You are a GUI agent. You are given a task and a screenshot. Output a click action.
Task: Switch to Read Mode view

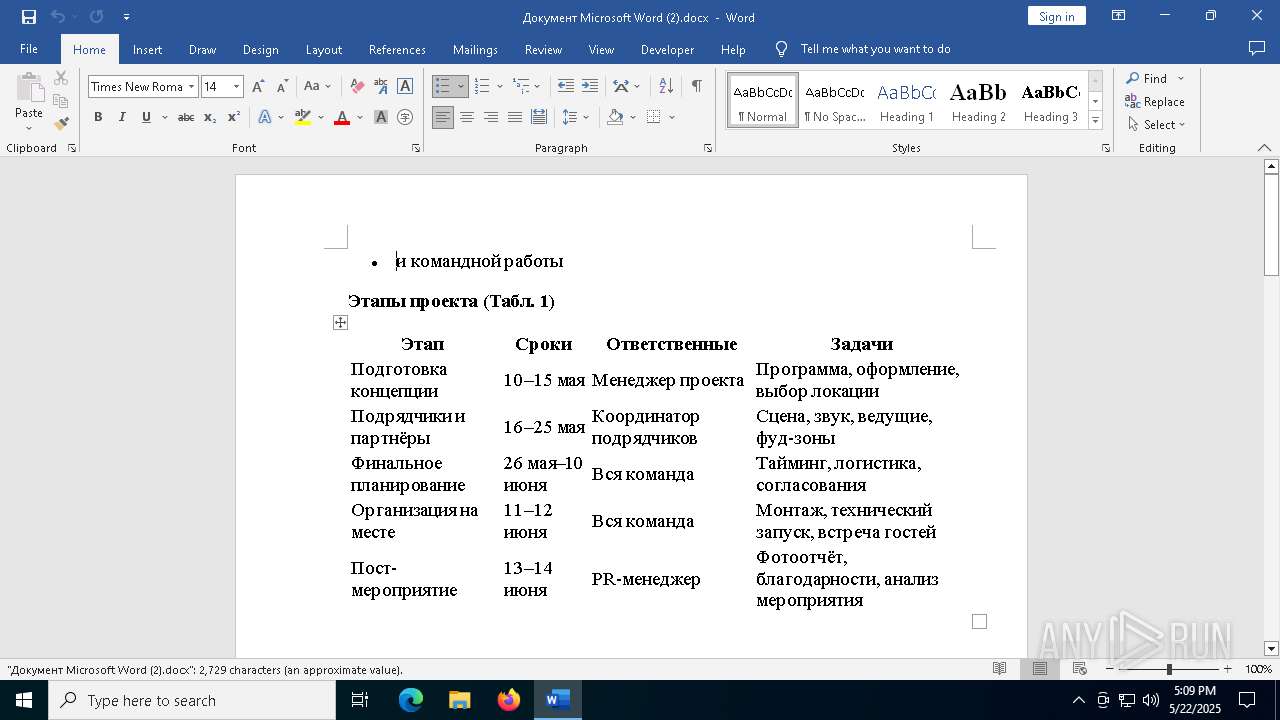[x=999, y=669]
